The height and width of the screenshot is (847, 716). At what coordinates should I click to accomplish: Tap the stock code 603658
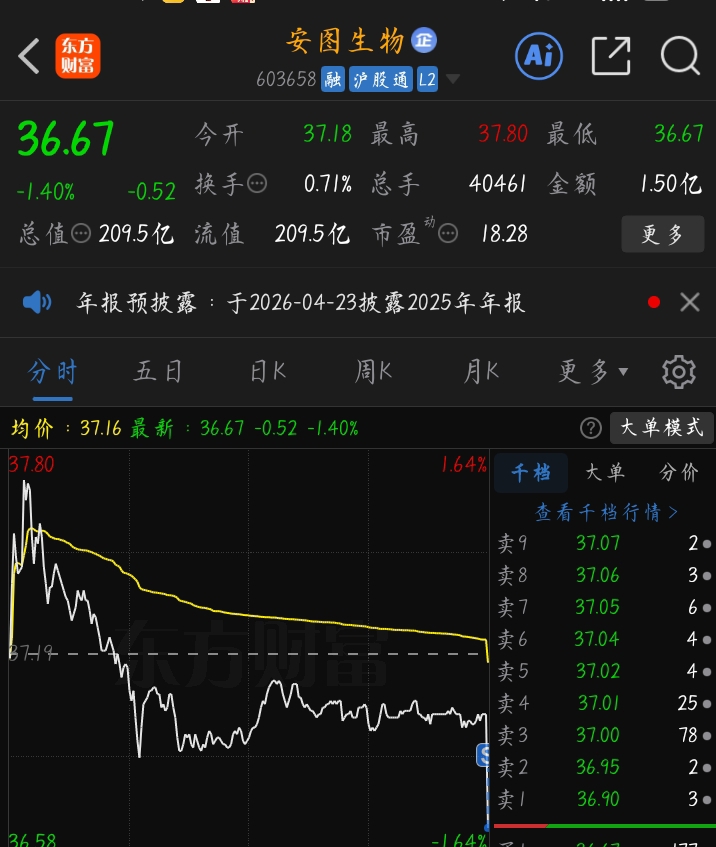pos(286,79)
